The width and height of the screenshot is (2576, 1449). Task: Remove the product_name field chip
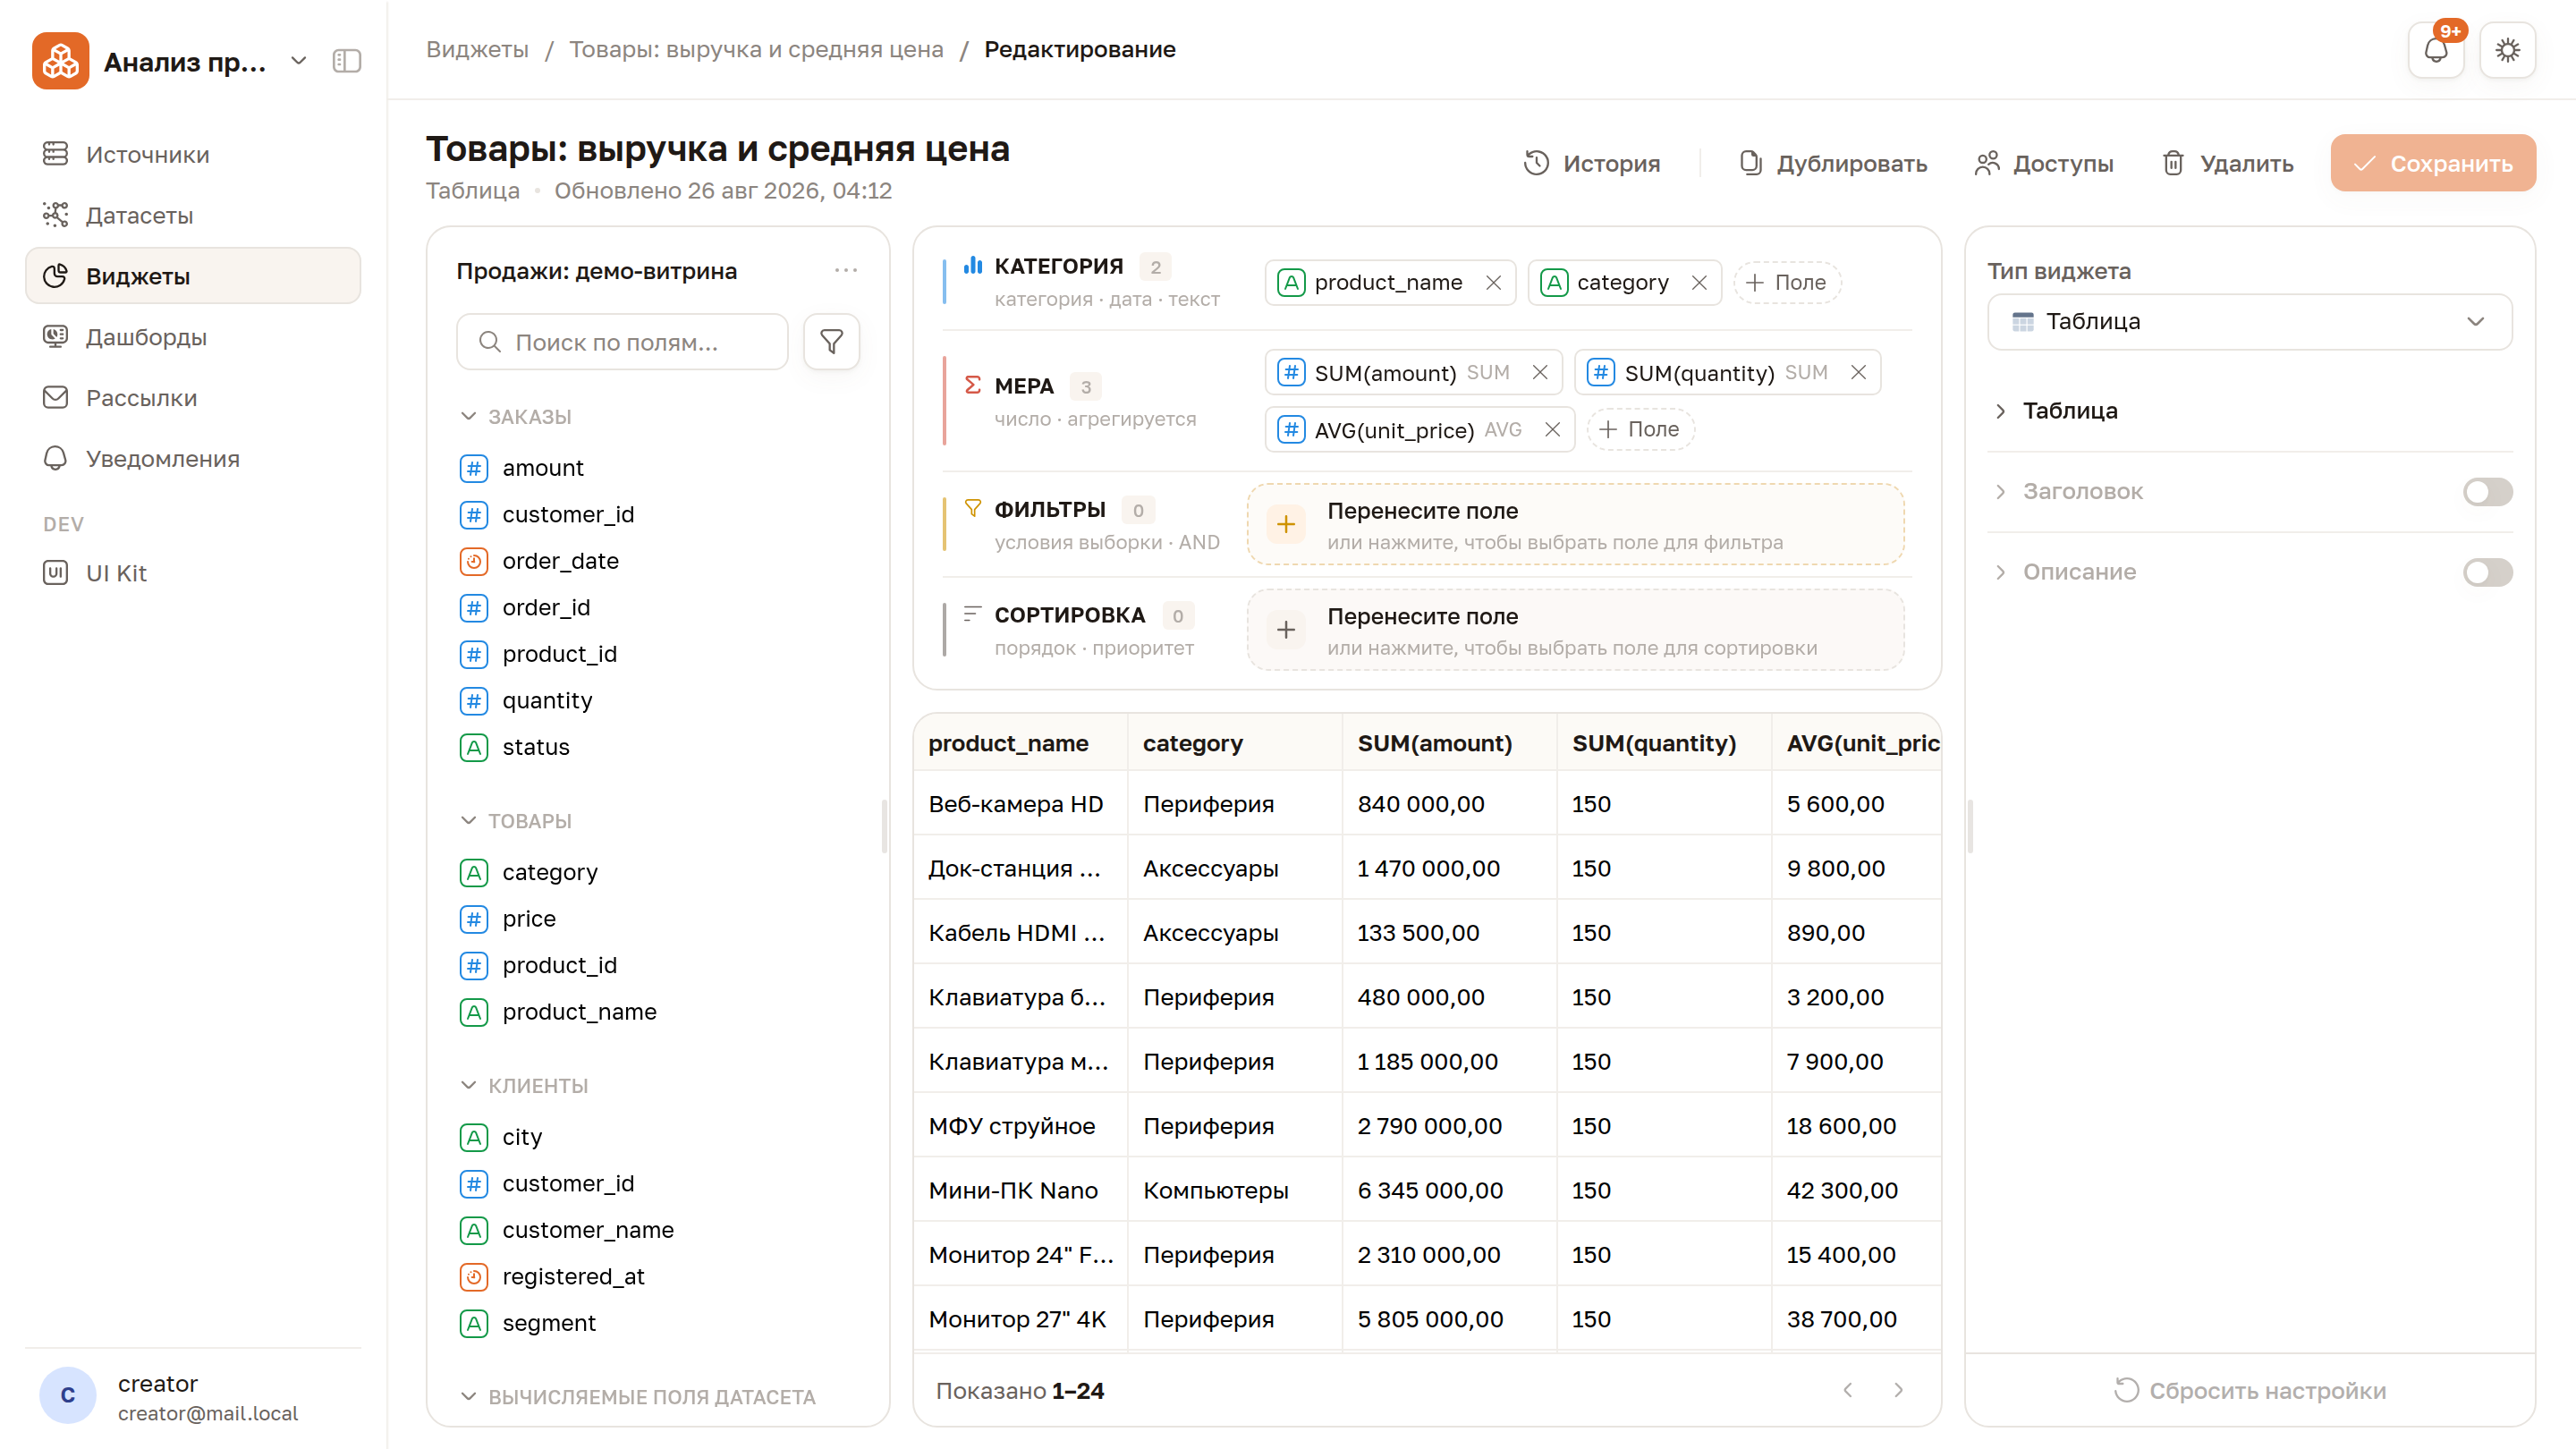(1493, 283)
